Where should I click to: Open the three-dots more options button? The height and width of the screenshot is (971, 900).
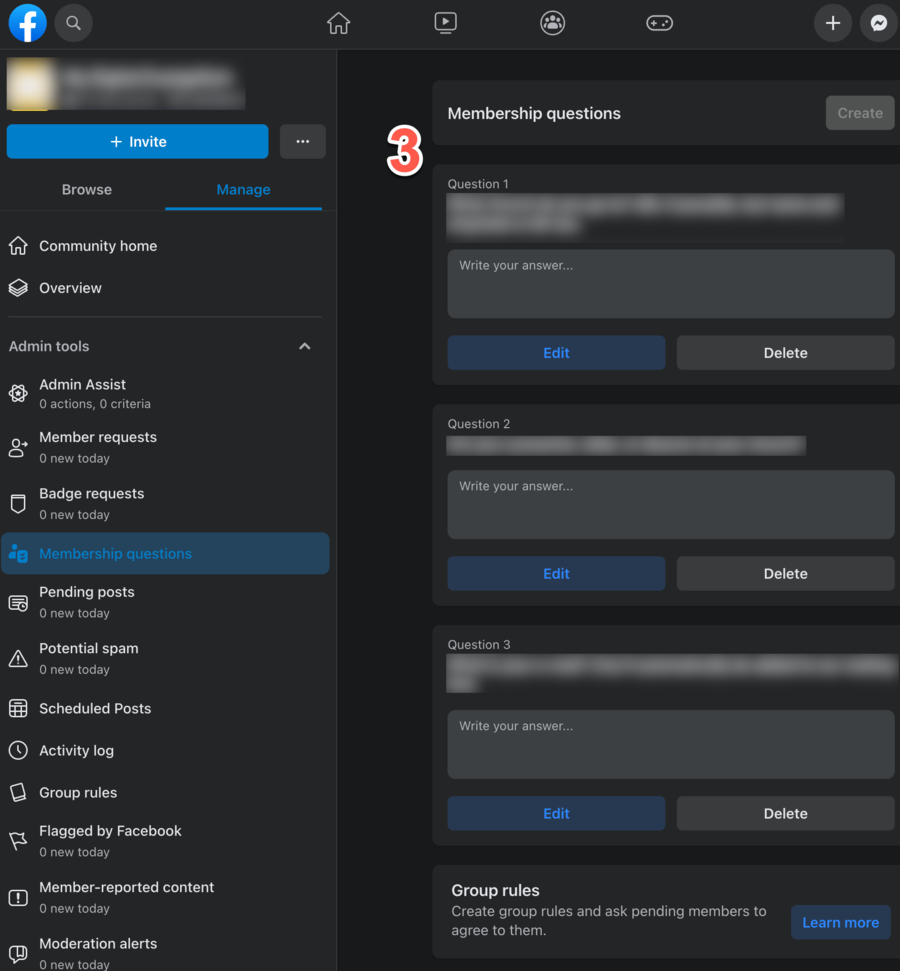point(302,142)
